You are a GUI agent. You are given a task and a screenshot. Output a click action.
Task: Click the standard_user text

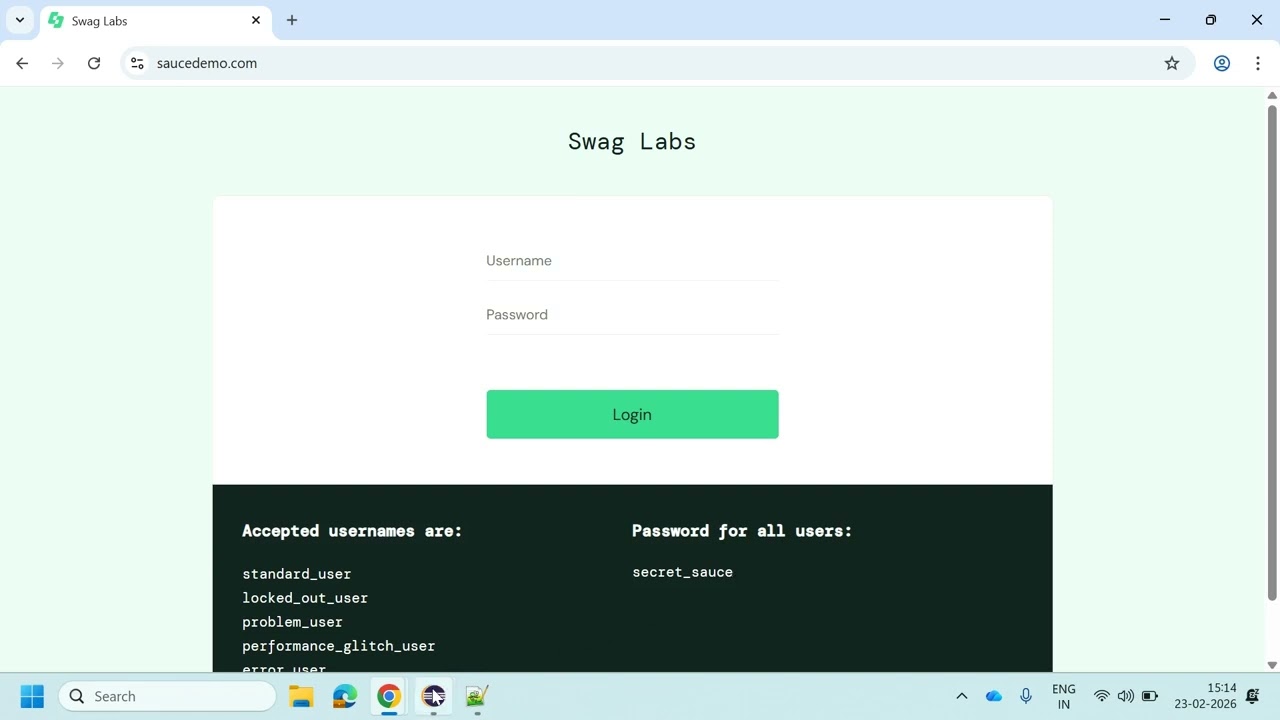pyautogui.click(x=296, y=574)
